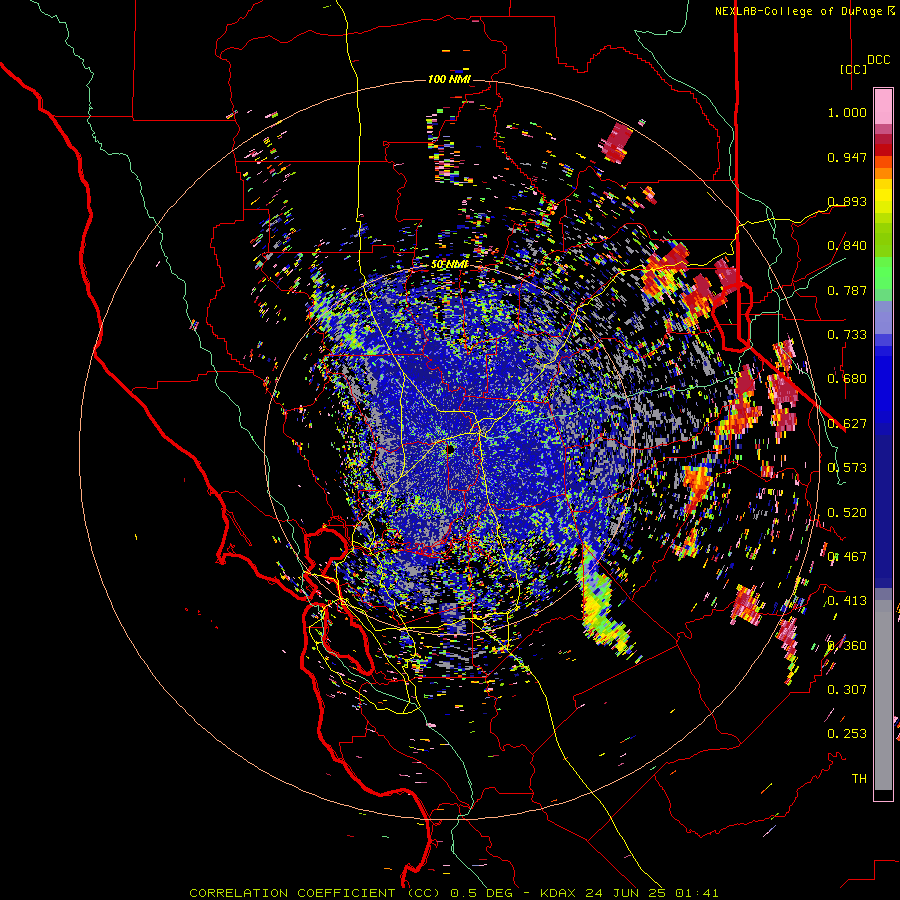
Task: Select the 0.840 scale value
Action: tap(847, 246)
